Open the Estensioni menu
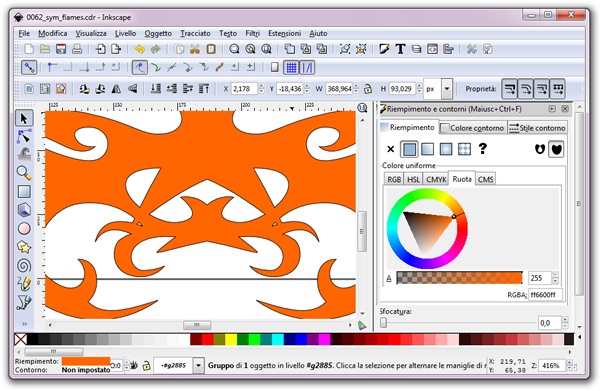Image resolution: width=600 pixels, height=391 pixels. click(x=284, y=33)
